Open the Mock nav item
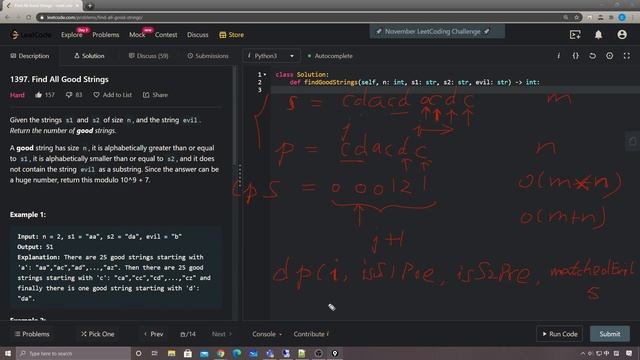 (137, 35)
